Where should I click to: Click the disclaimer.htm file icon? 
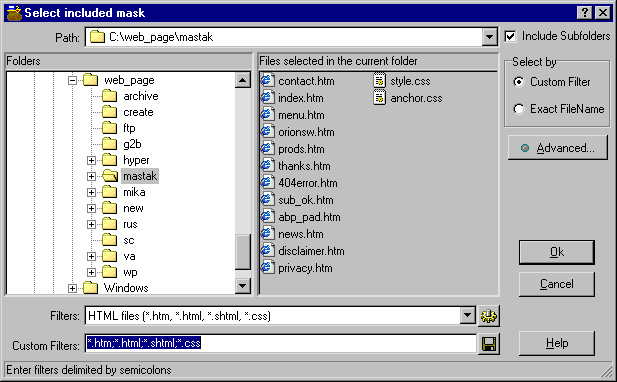coord(268,251)
